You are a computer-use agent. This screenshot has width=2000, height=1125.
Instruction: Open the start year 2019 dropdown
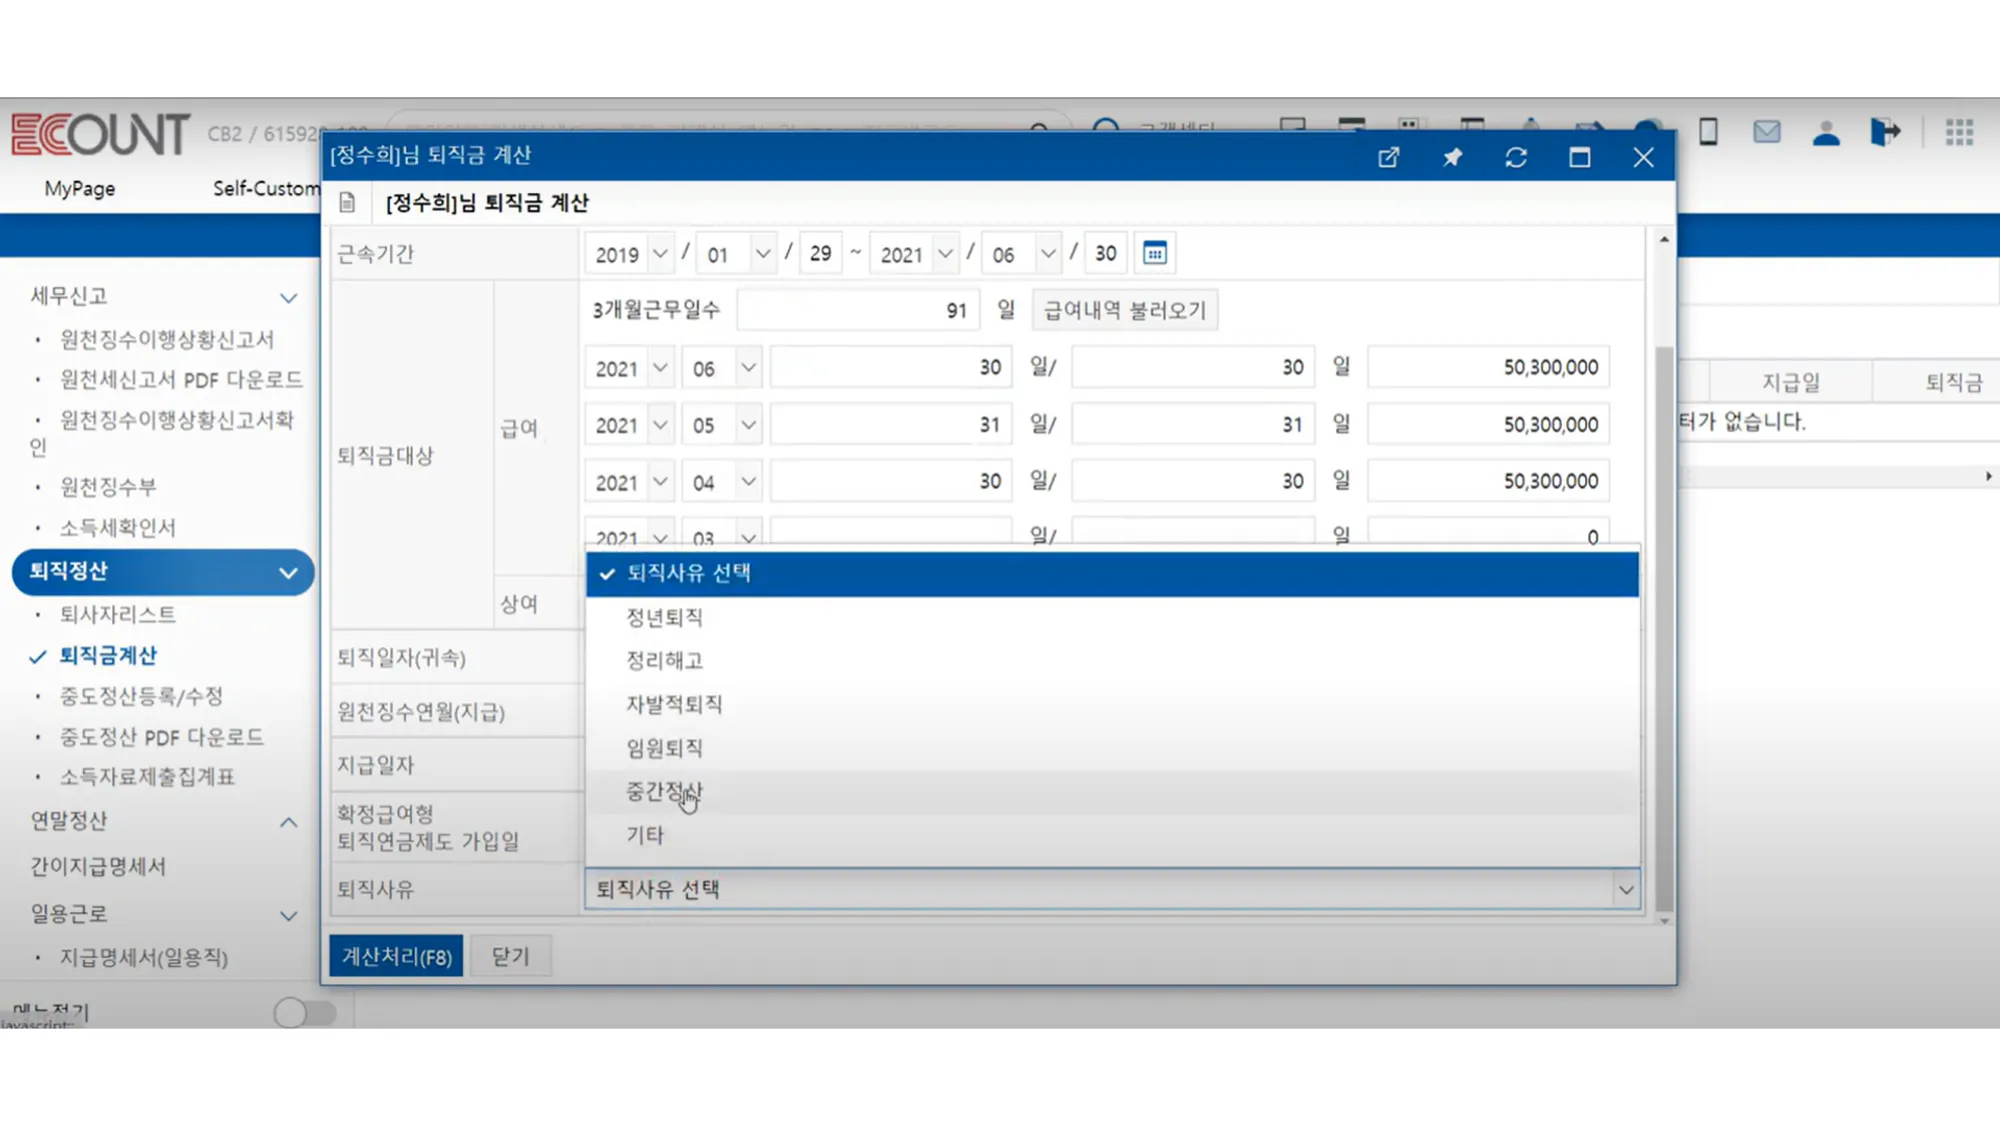630,254
